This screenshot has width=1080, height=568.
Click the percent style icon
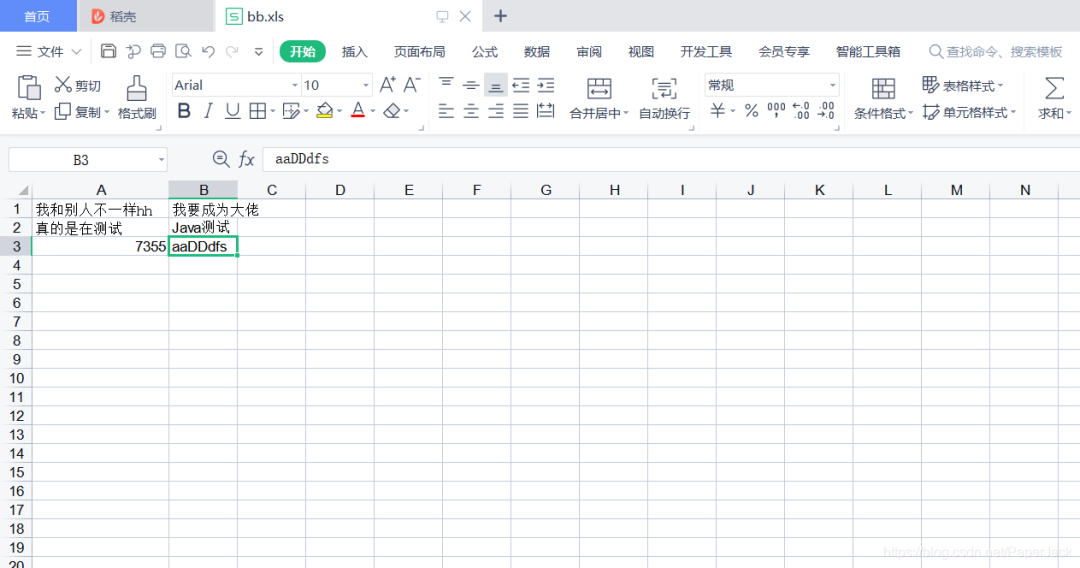pyautogui.click(x=751, y=111)
